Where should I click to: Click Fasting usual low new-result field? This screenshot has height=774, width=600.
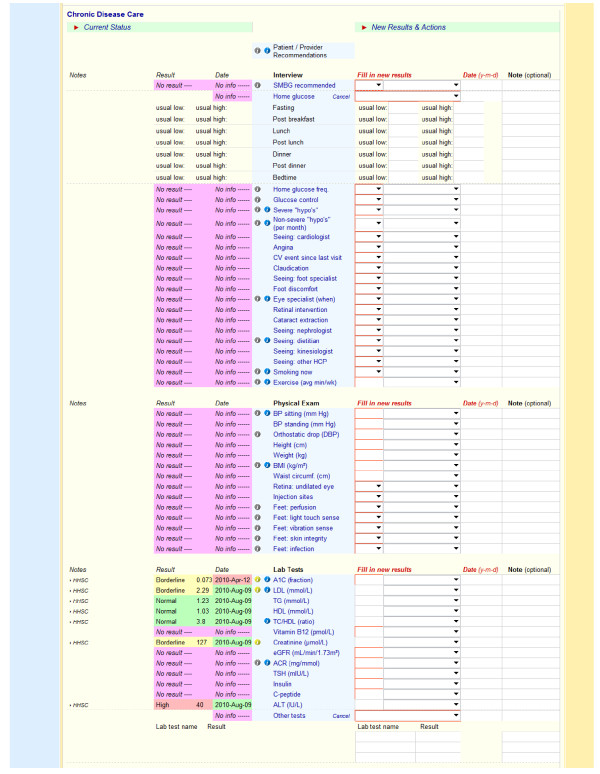pos(403,108)
